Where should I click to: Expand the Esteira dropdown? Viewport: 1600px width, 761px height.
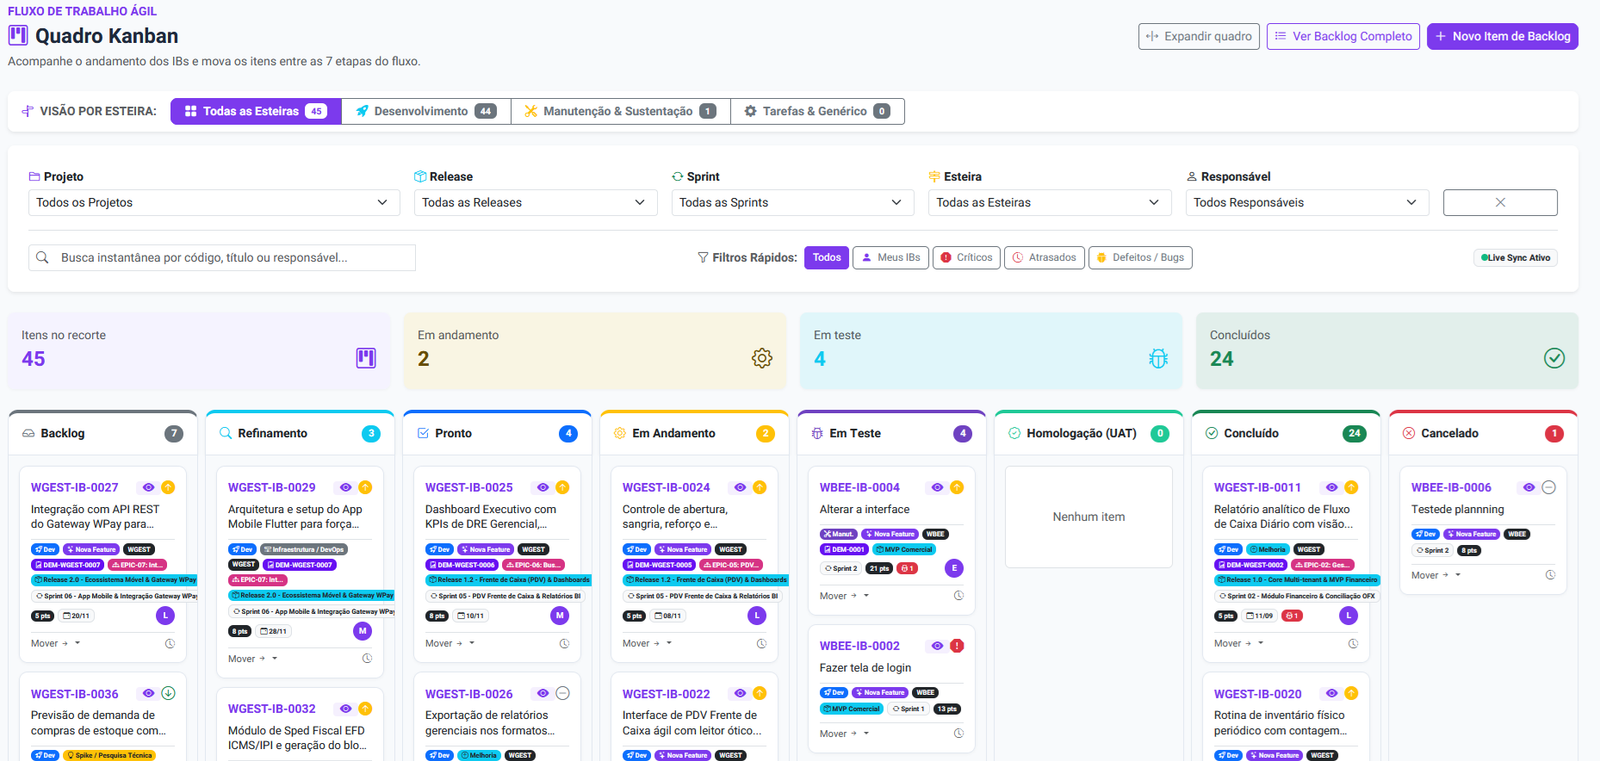pos(1049,203)
